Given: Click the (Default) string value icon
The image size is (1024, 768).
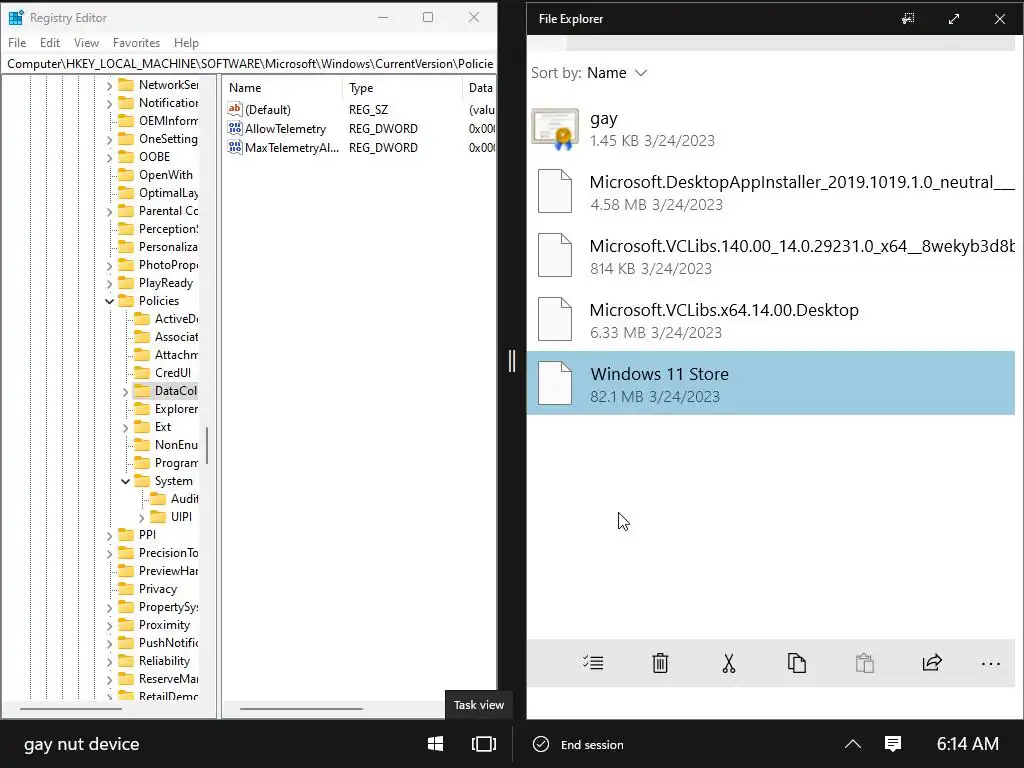Looking at the screenshot, I should coord(235,109).
